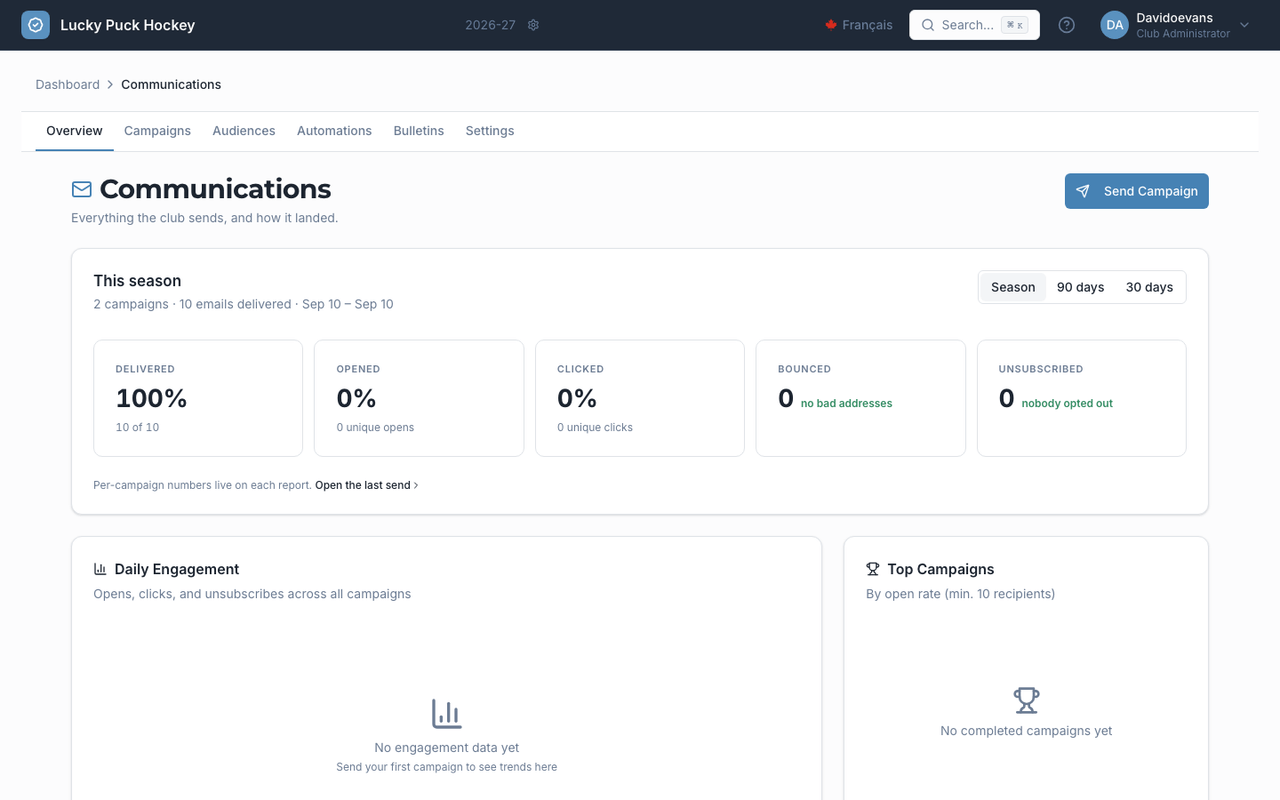The height and width of the screenshot is (800, 1280).
Task: Click the 'Club Administrator' role text
Action: pyautogui.click(x=1183, y=34)
